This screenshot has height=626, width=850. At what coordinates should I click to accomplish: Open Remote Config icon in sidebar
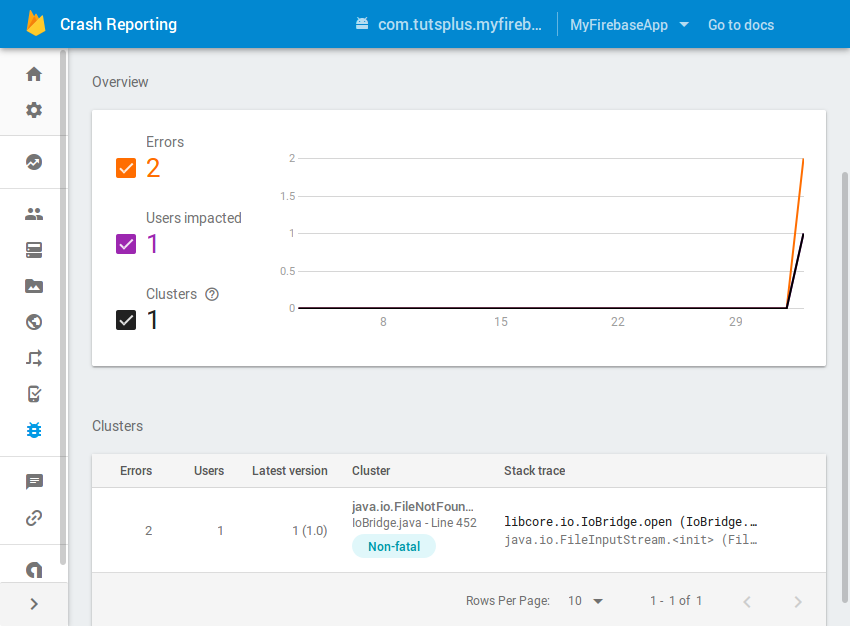pos(34,358)
